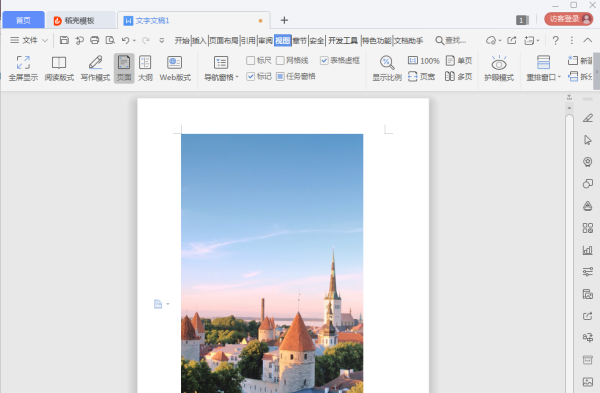Open the cloud sync dropdown arrow
600x393 pixels.
[x=500, y=41]
